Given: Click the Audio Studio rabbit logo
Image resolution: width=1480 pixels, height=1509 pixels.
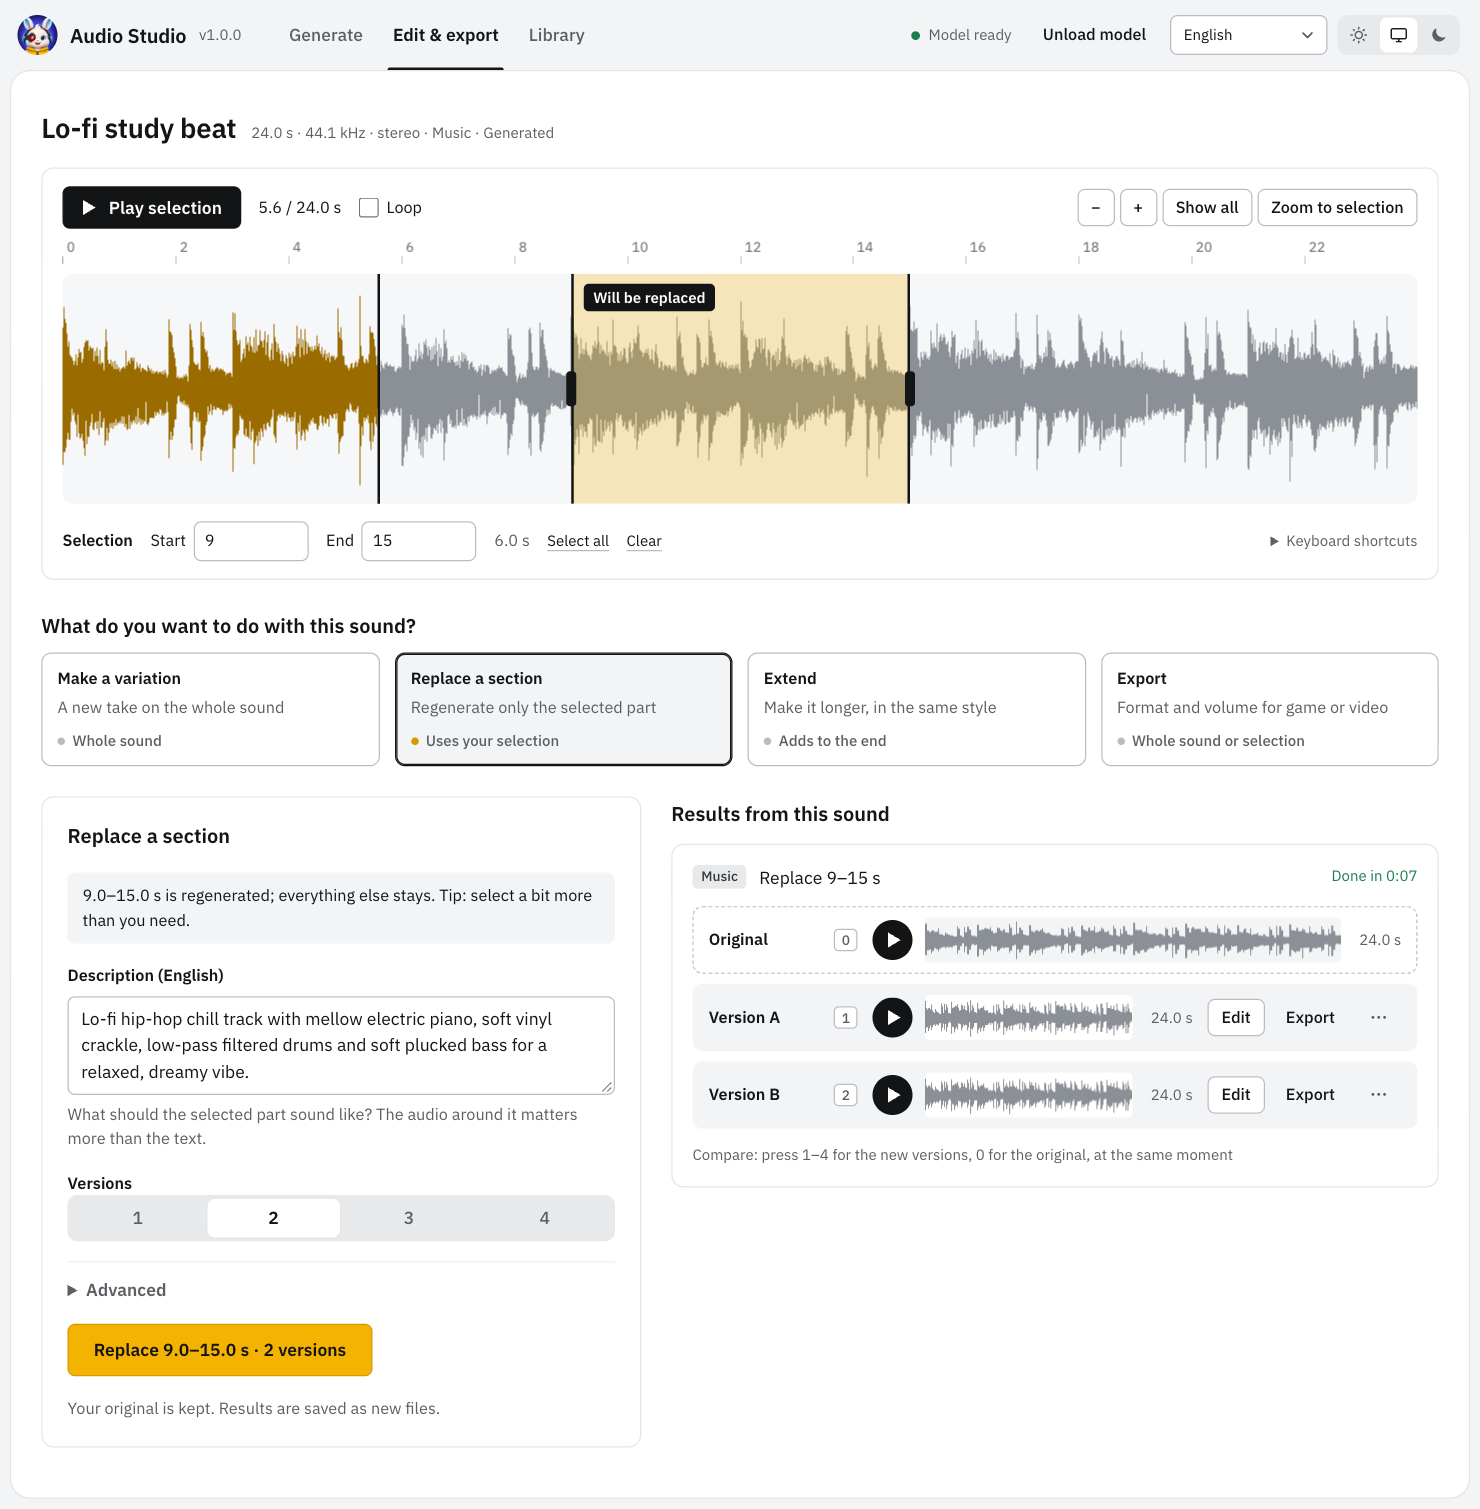Looking at the screenshot, I should point(37,35).
